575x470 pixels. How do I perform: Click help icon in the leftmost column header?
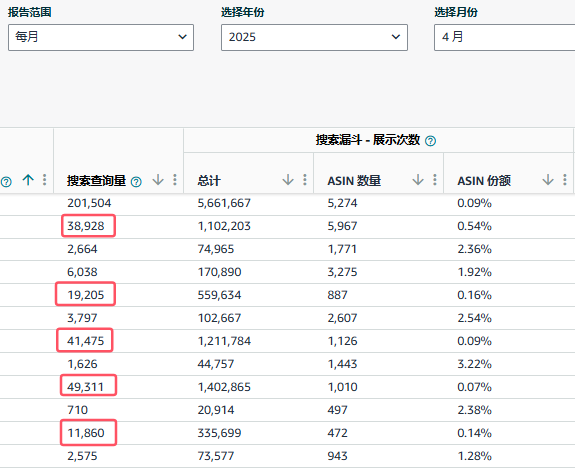6,181
